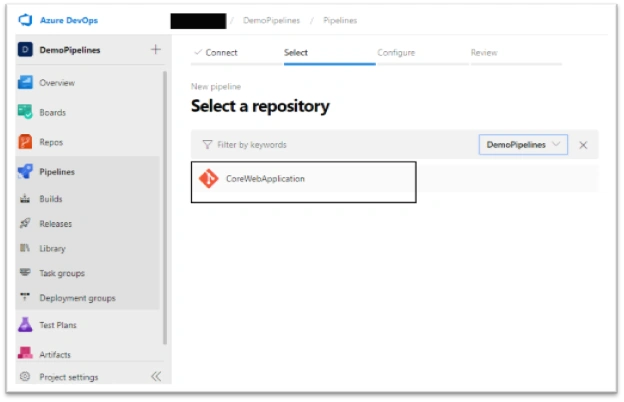Open the Overview icon in sidebar
Screen dimensions: 624x402
coord(25,83)
